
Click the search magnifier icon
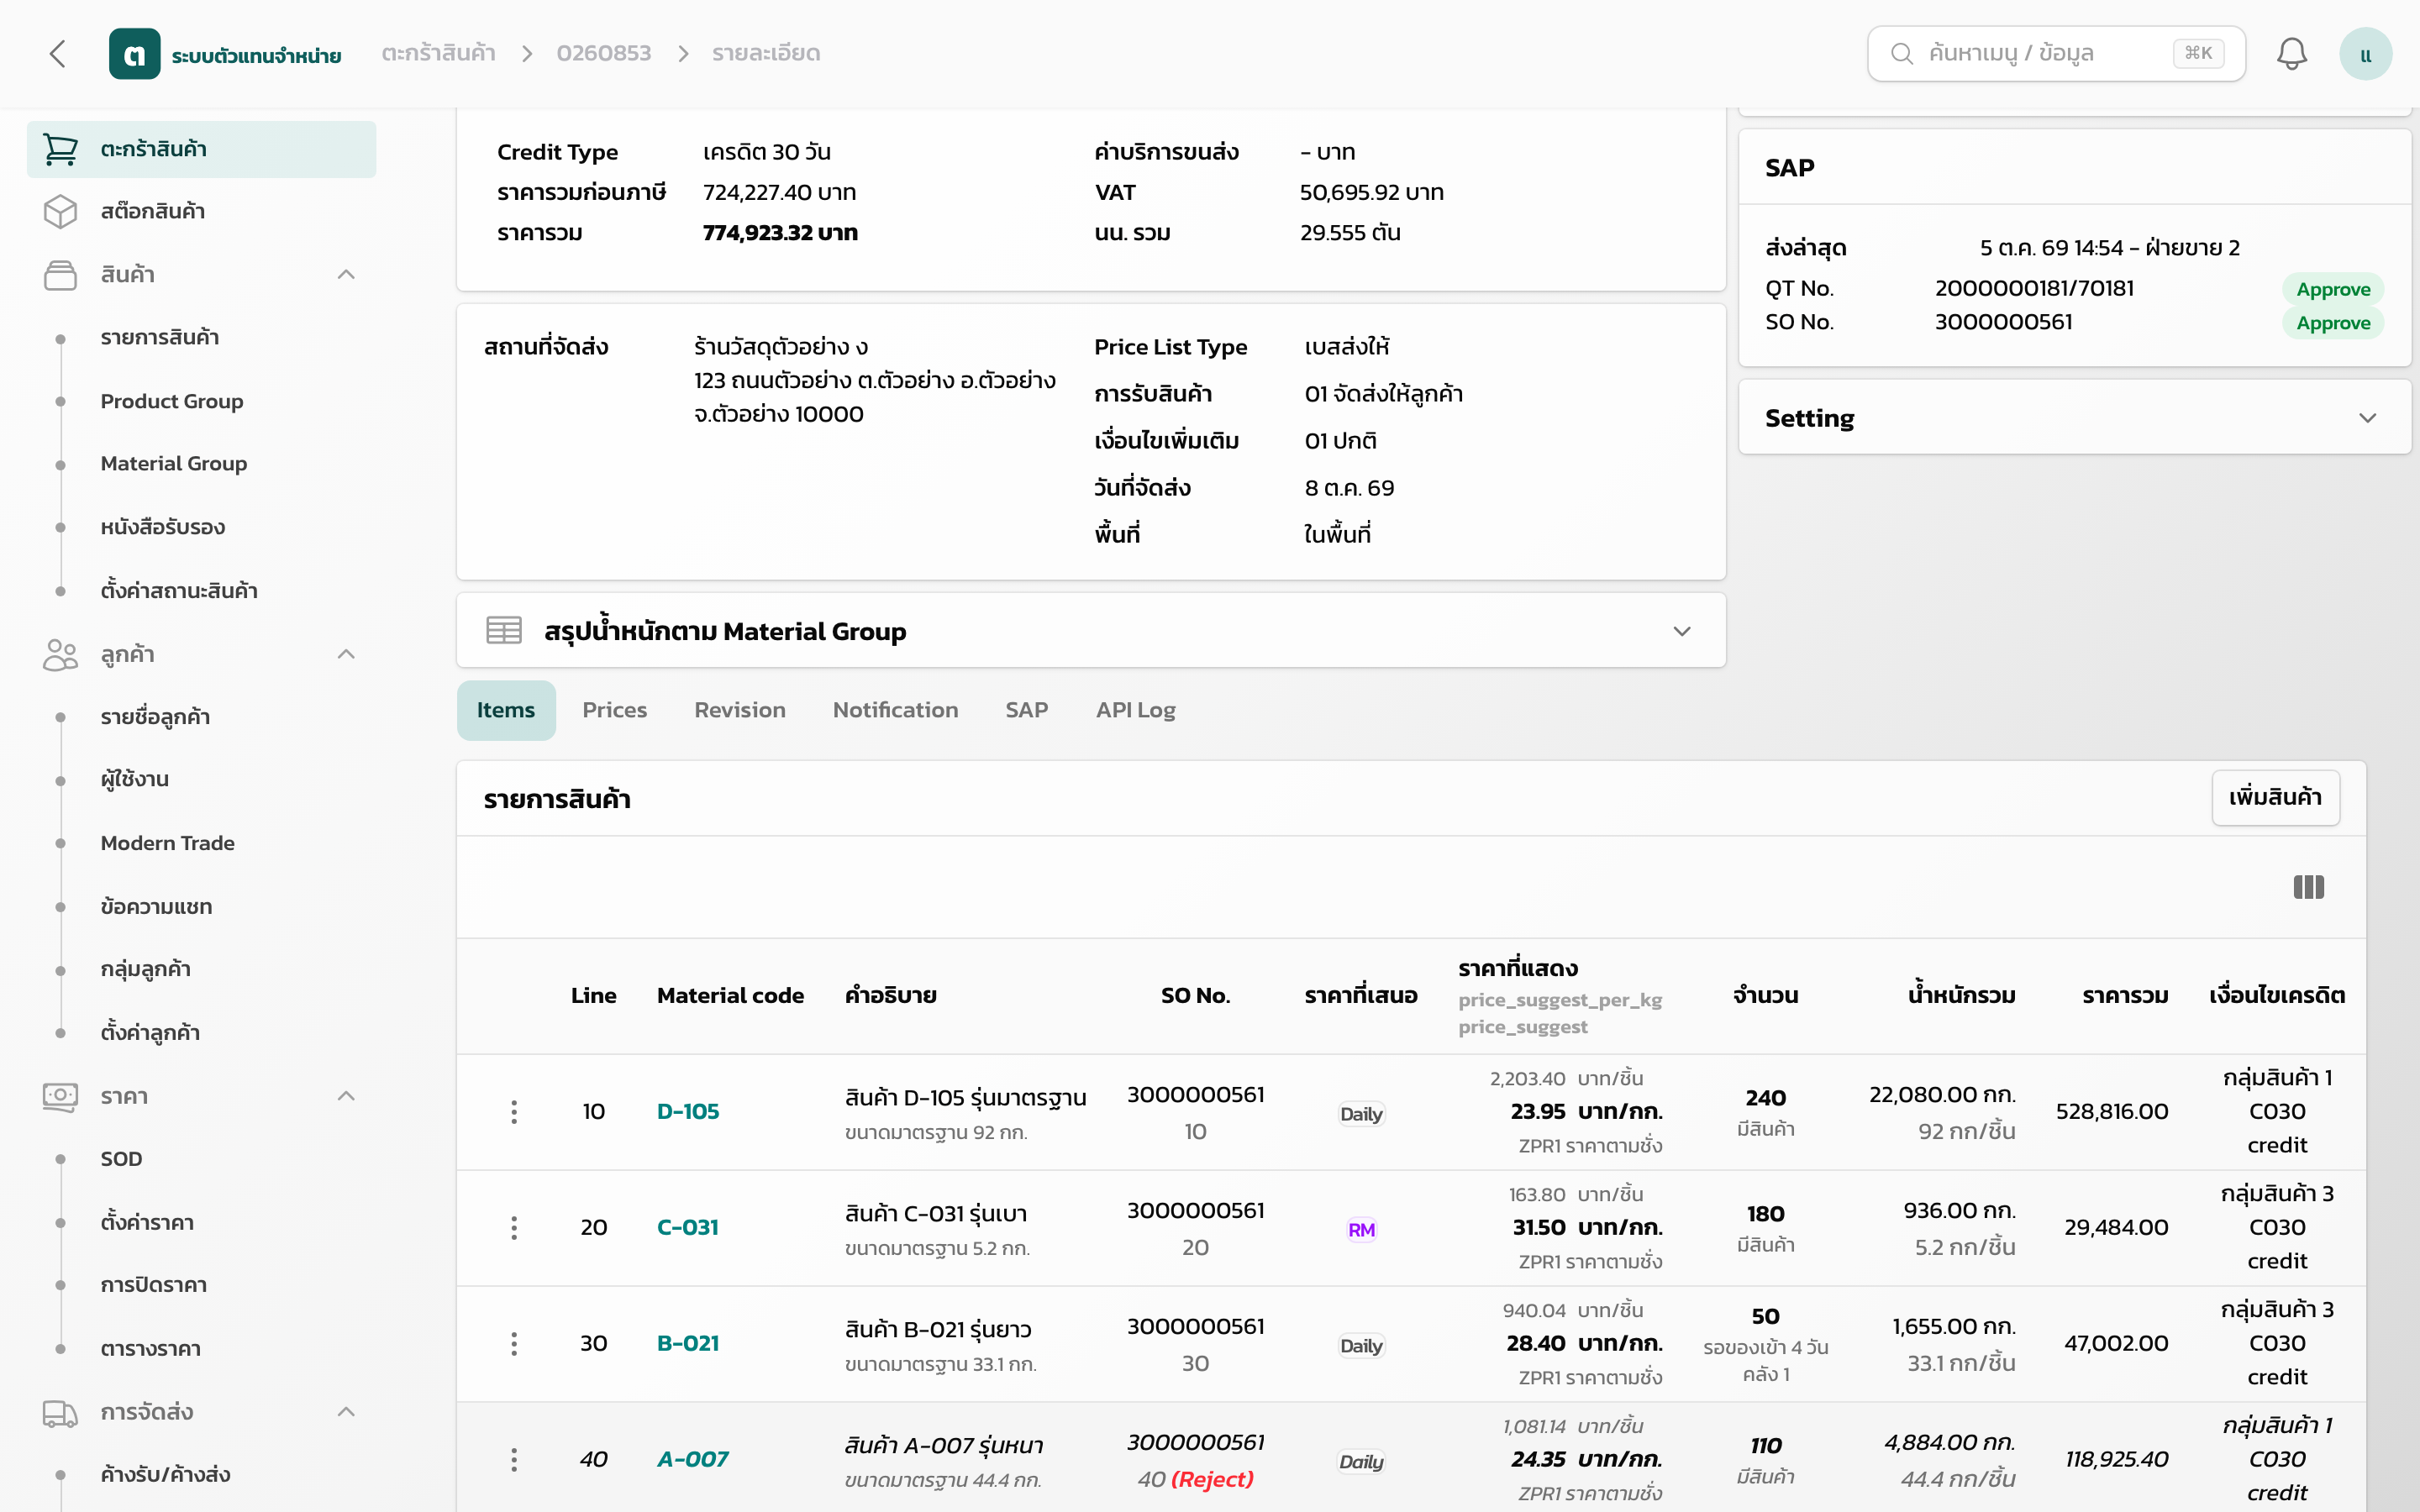click(1902, 54)
